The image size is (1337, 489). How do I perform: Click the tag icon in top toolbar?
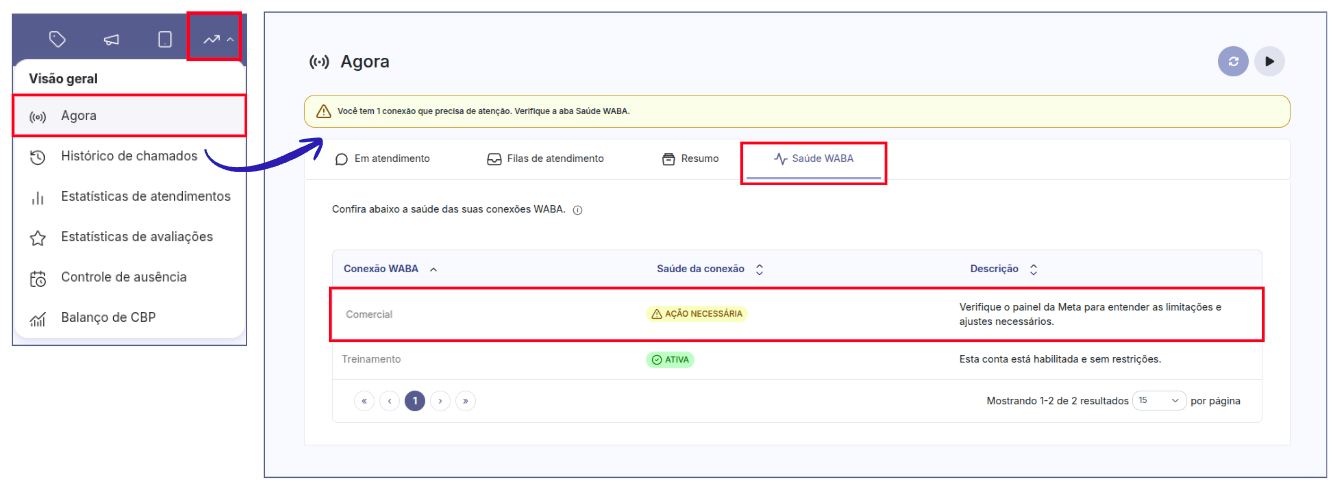coord(58,40)
